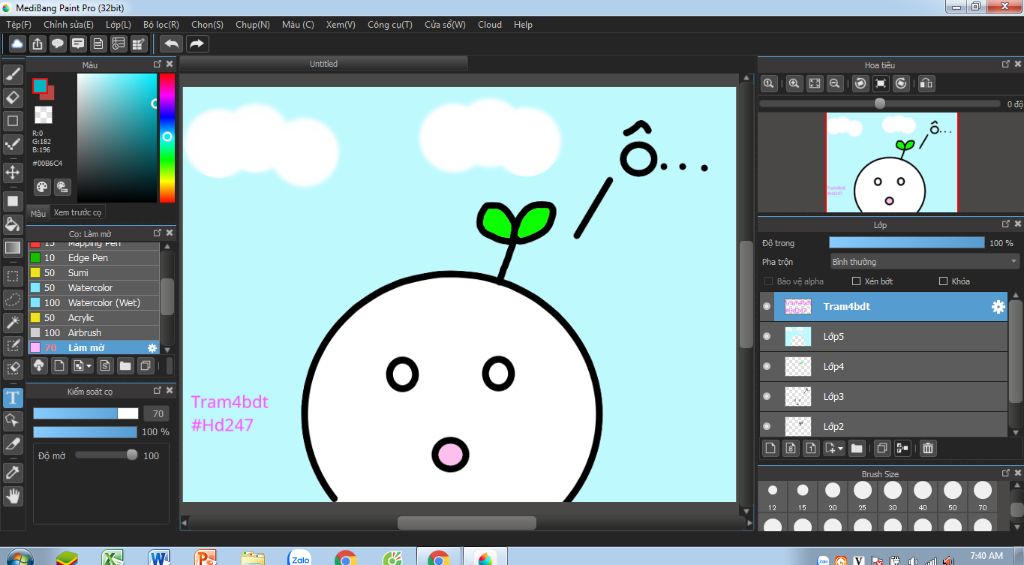Hide the Lớp5 layer
Image resolution: width=1024 pixels, height=565 pixels.
(767, 336)
